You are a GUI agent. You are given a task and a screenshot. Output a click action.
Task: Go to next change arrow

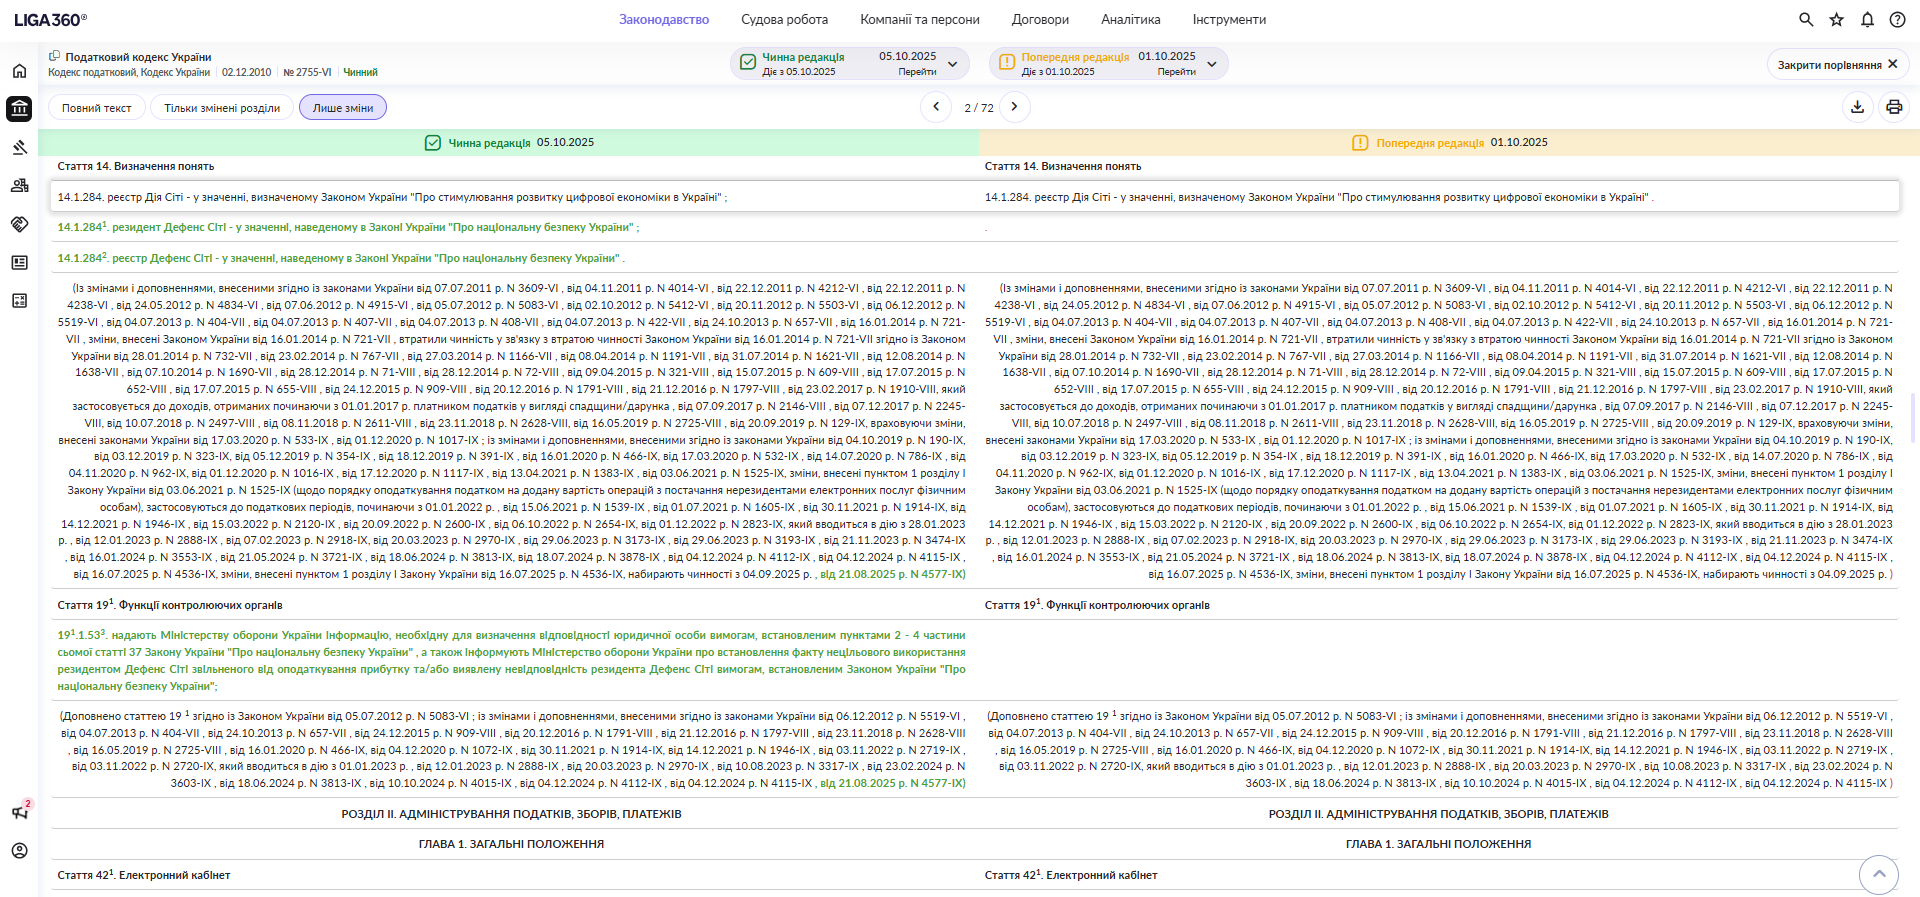click(1014, 107)
